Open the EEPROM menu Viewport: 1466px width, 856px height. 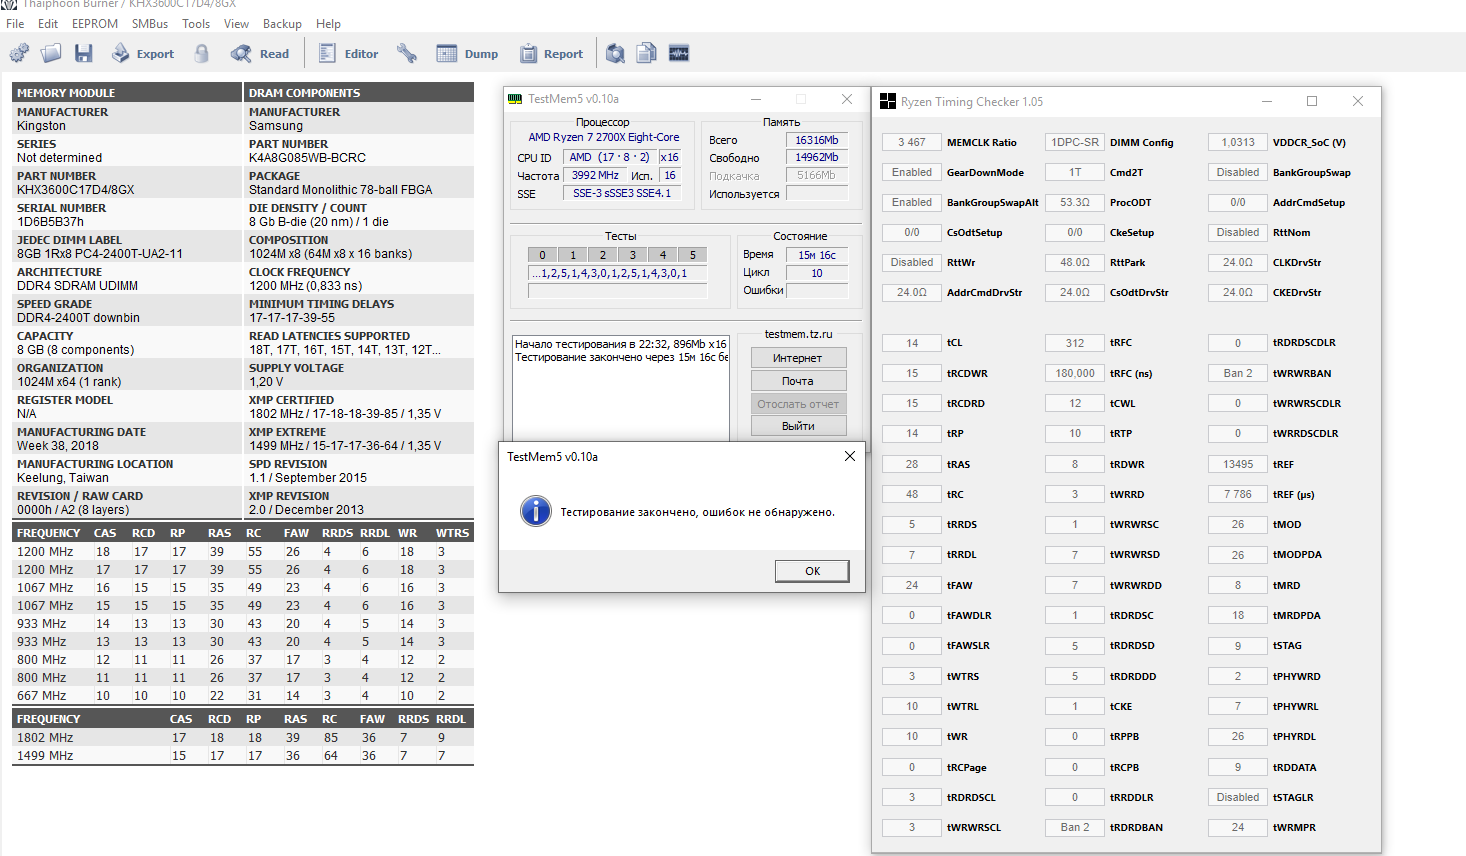click(x=95, y=23)
